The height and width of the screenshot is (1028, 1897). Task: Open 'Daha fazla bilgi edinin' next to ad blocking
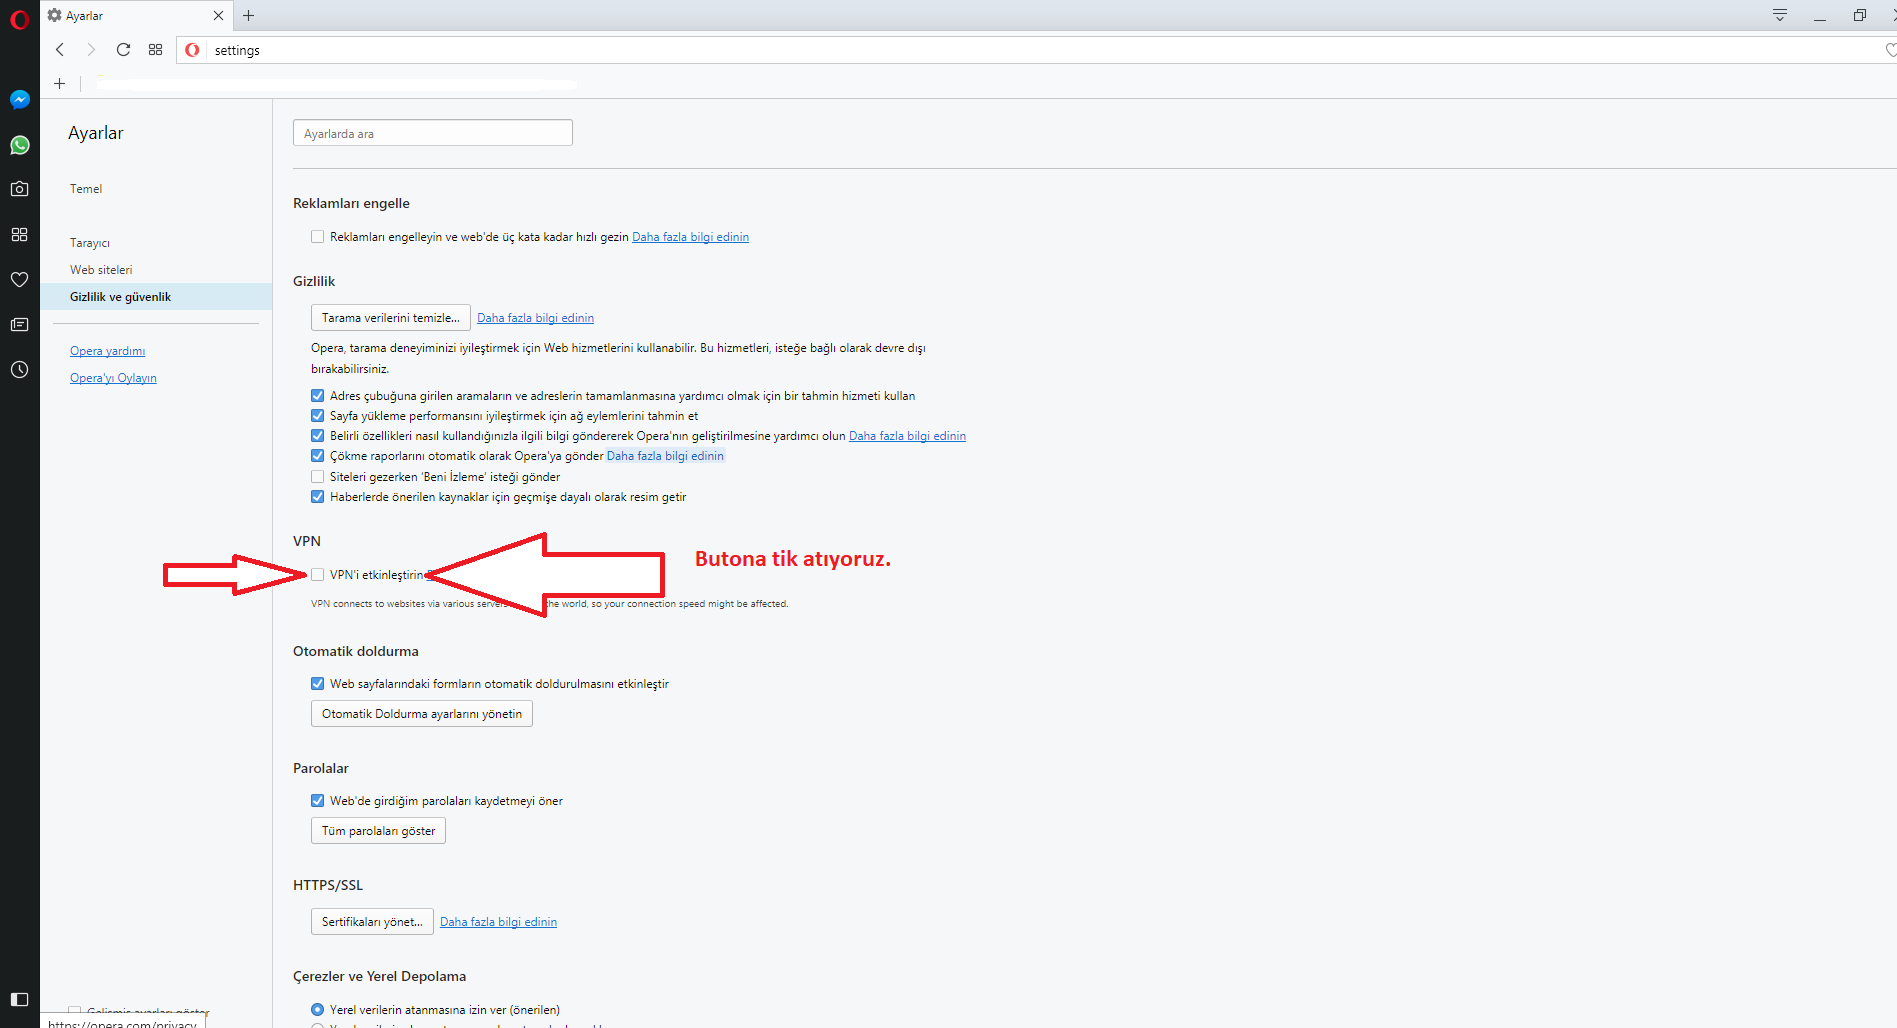[690, 237]
